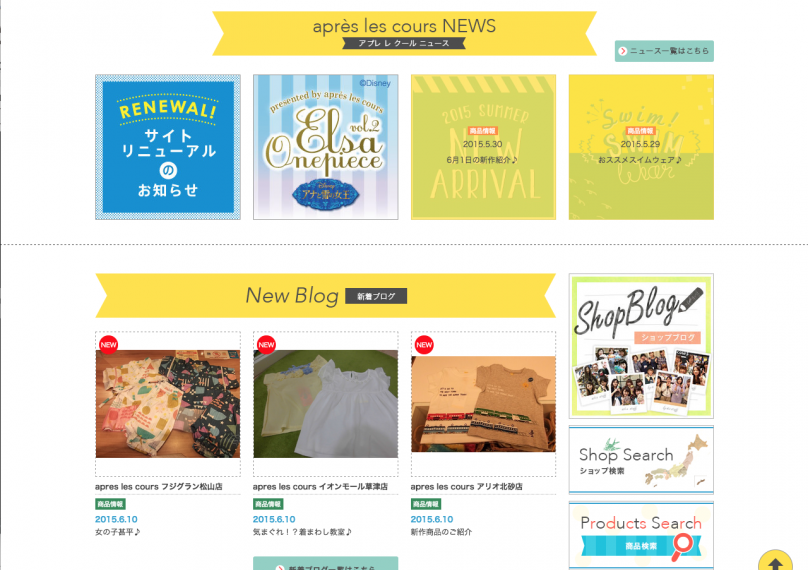Open the 女の子甚平♪ blog post title
The image size is (808, 570).
pos(118,532)
